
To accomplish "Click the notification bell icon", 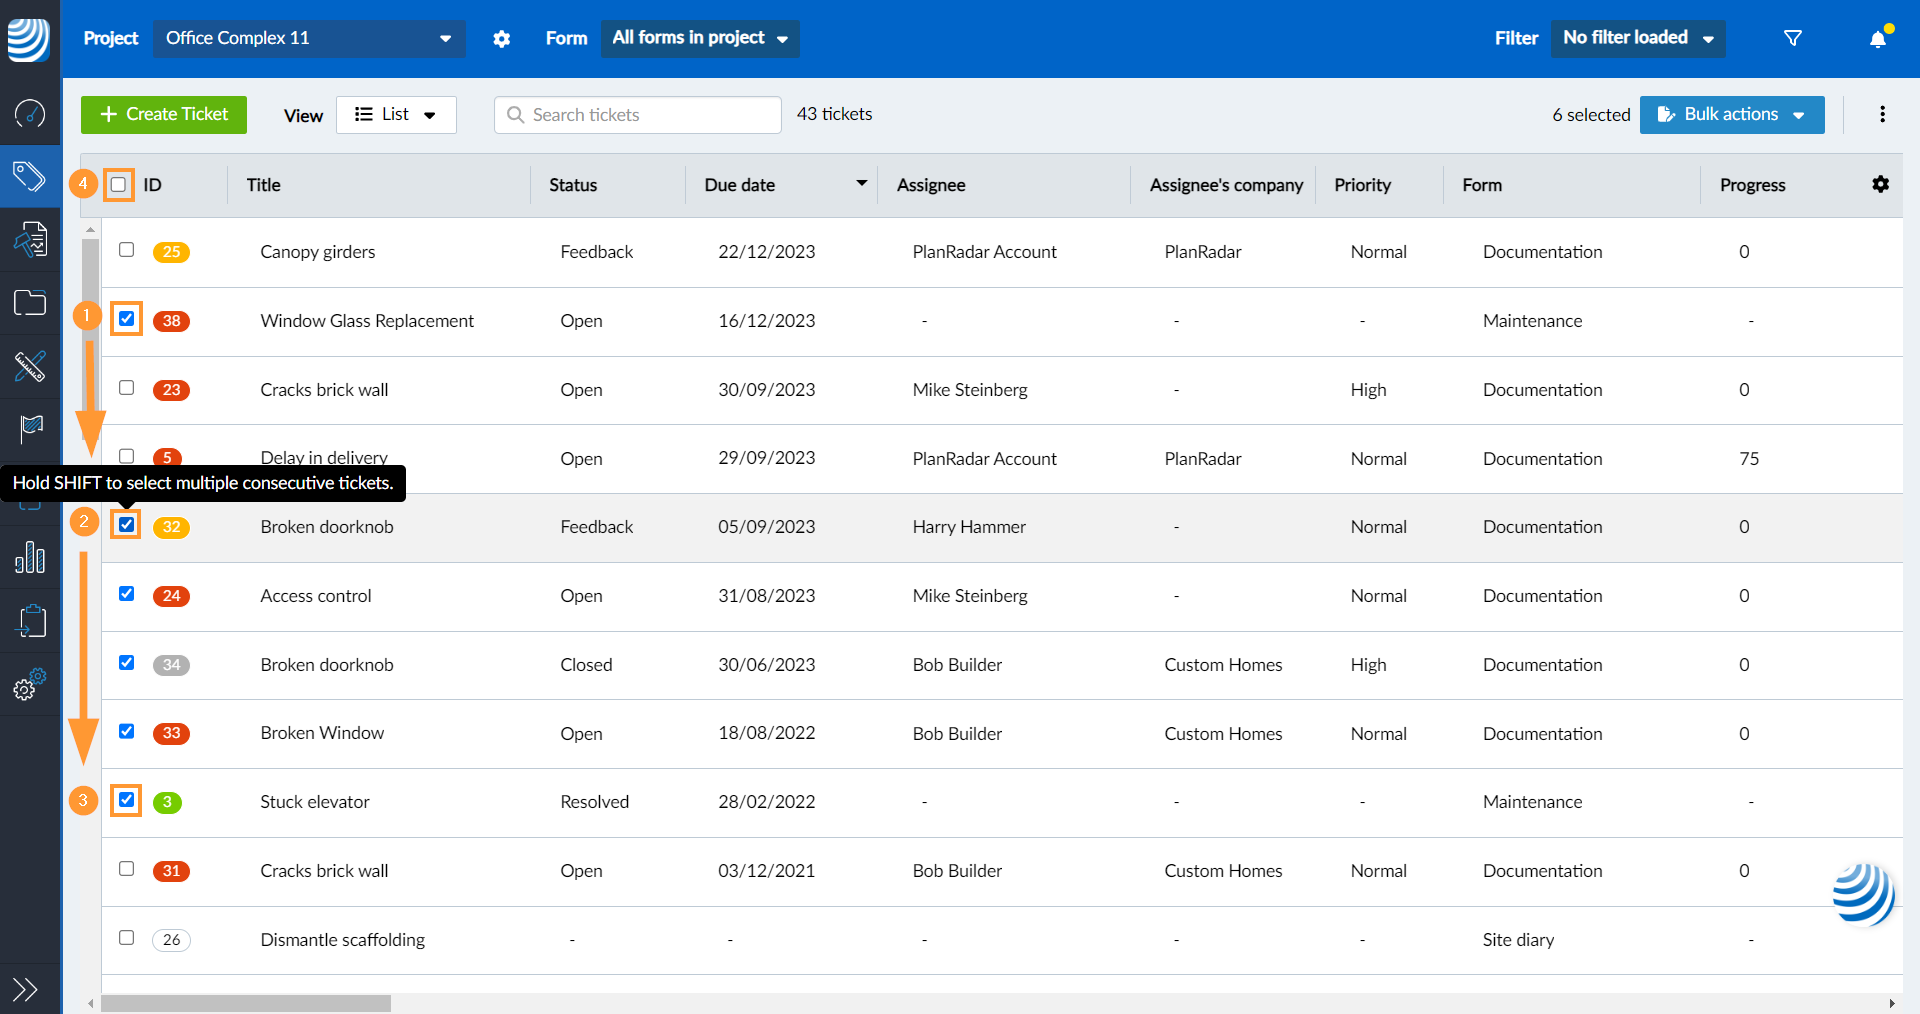I will [x=1878, y=39].
